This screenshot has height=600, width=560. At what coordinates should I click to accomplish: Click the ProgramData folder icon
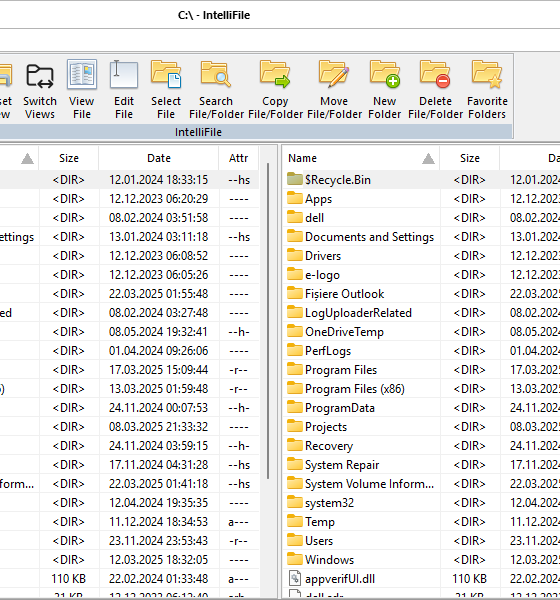tap(295, 407)
